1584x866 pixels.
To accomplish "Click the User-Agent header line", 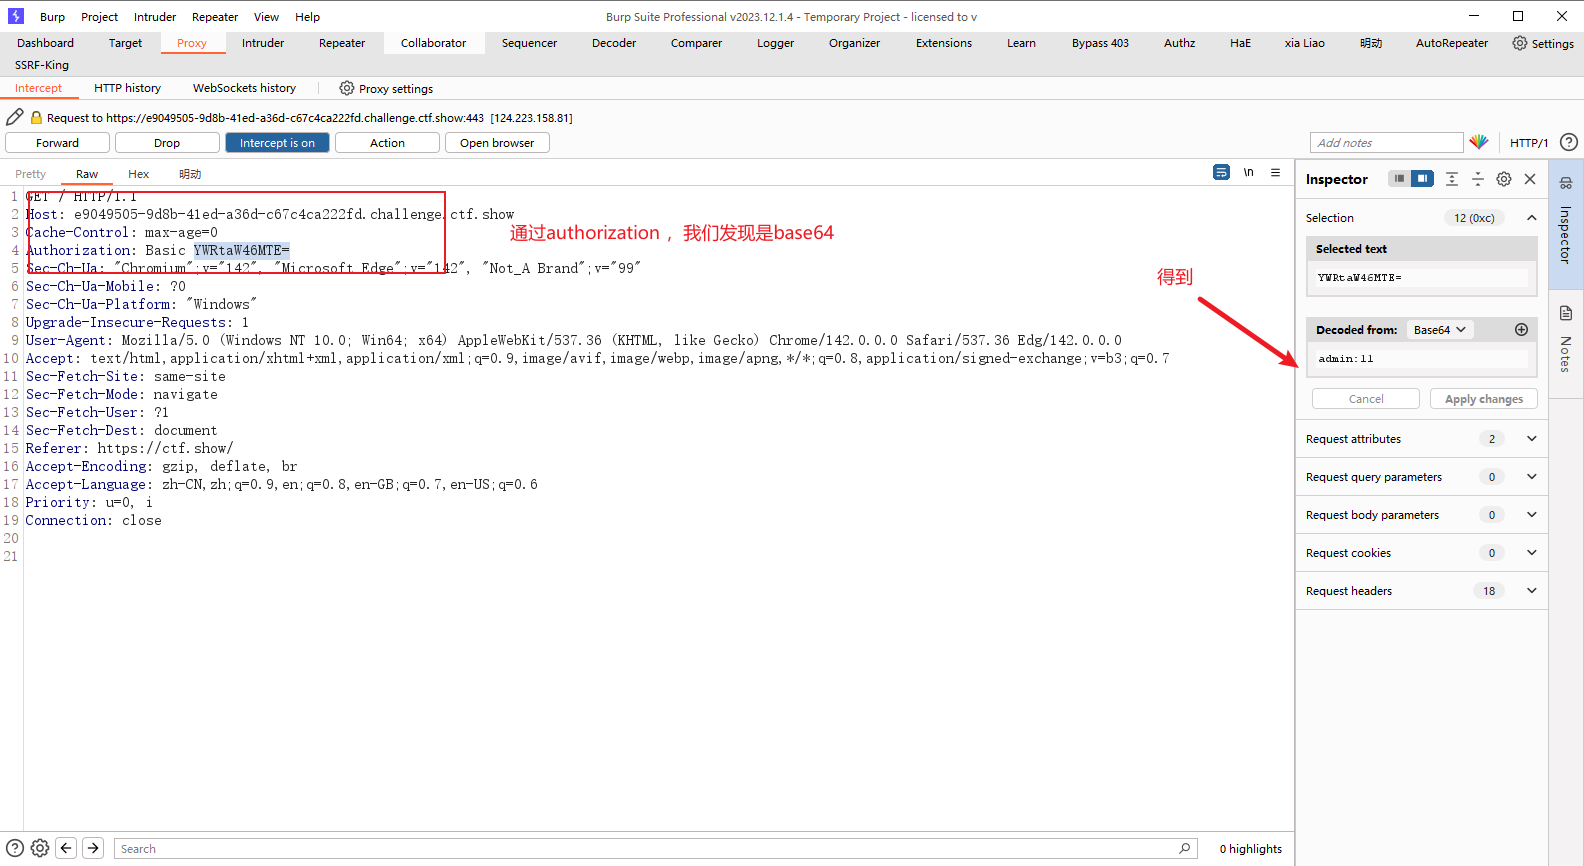I will point(574,340).
